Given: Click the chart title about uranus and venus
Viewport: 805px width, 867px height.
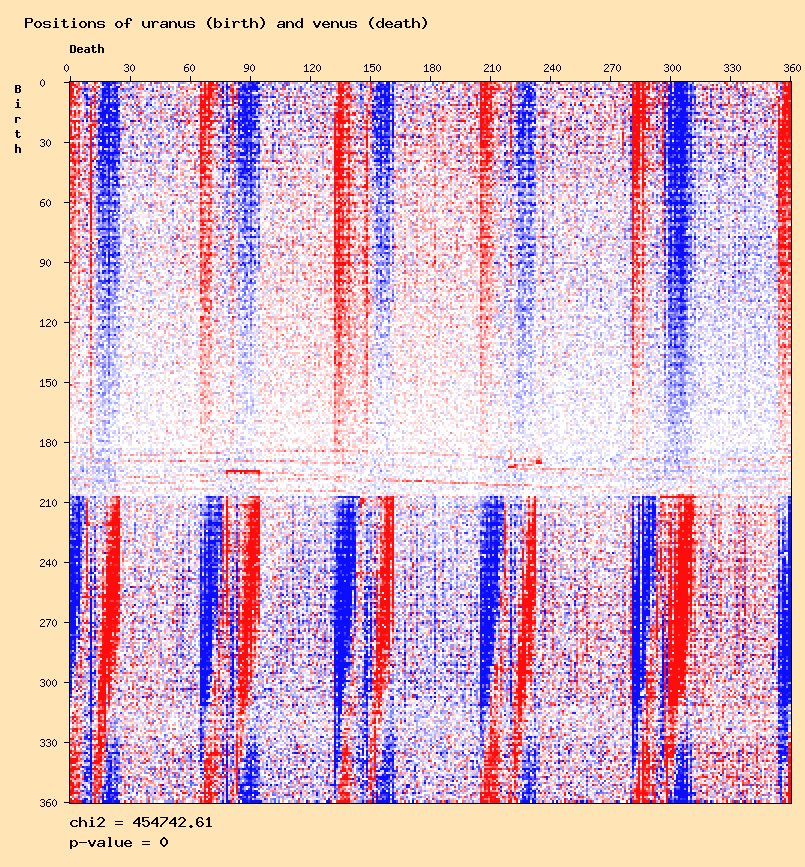Looking at the screenshot, I should 226,23.
